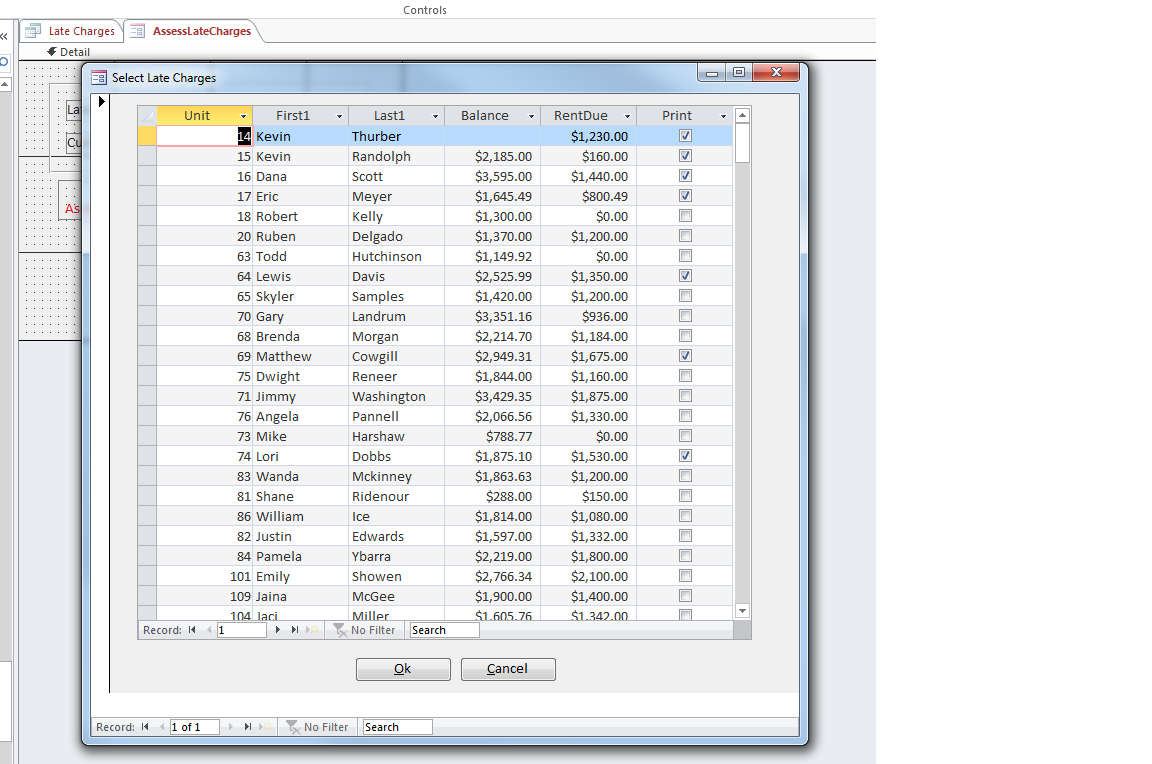Viewport: 1152px width, 764px height.
Task: Check Print for Emily Showen
Action: [x=685, y=576]
